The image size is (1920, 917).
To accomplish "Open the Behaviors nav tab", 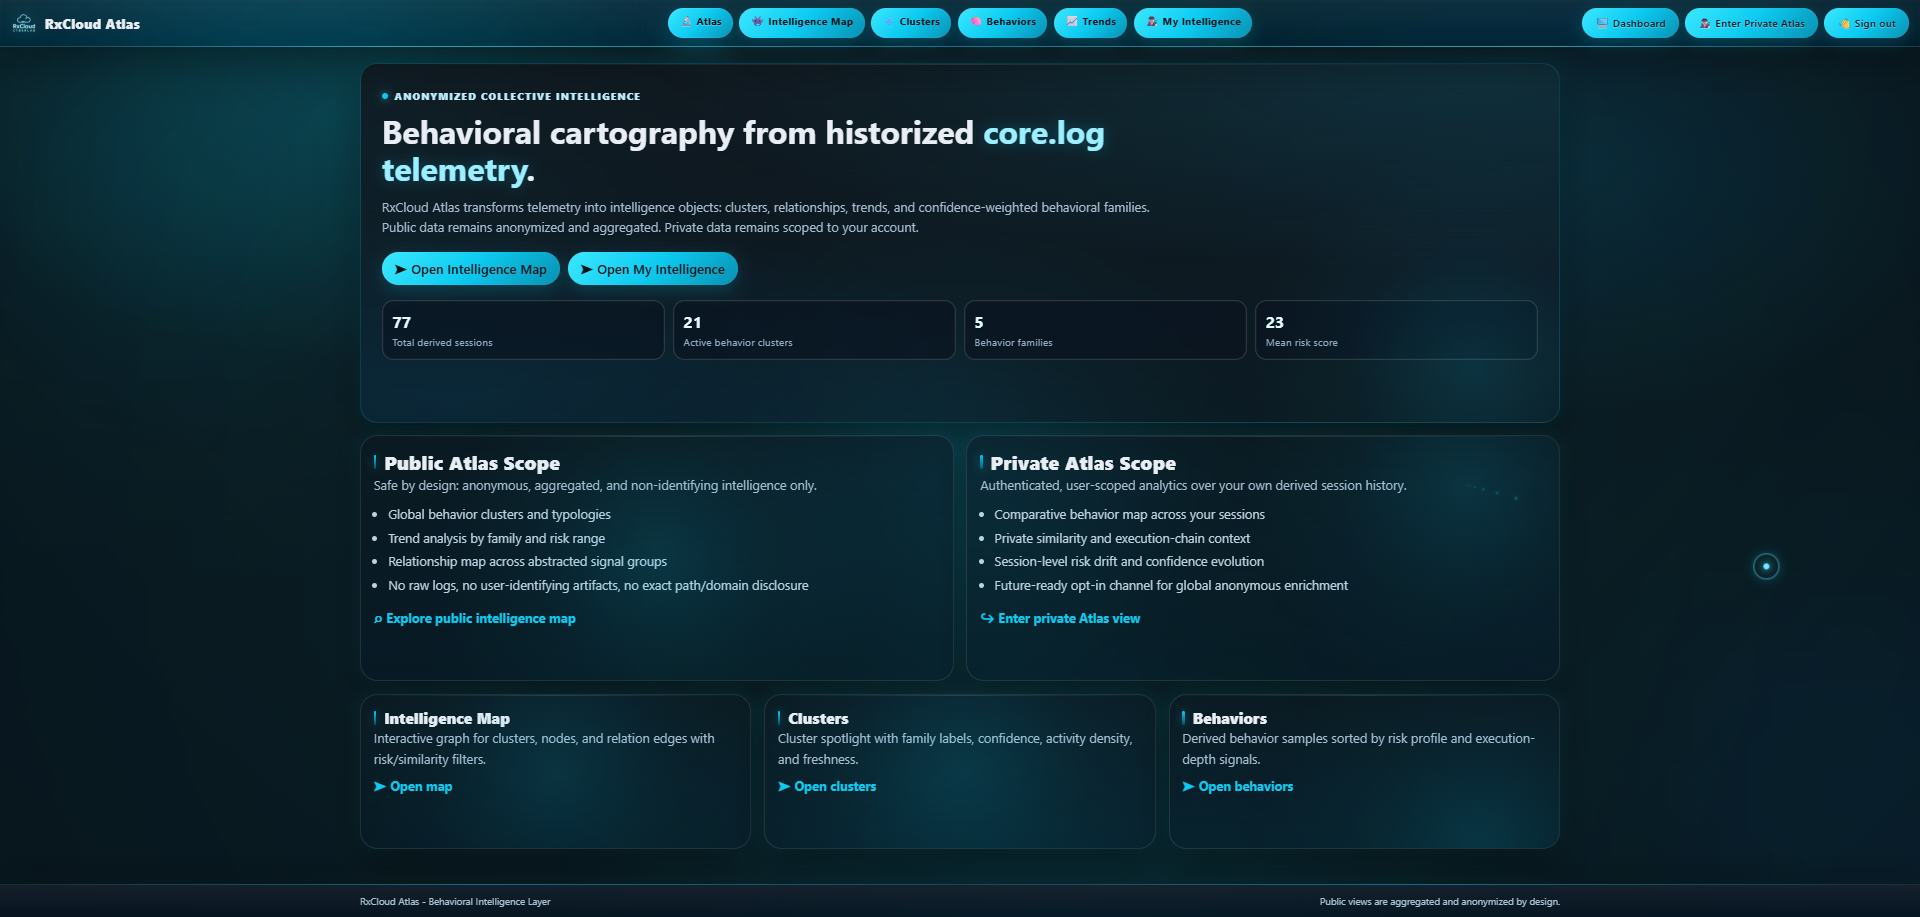I will click(x=1003, y=22).
